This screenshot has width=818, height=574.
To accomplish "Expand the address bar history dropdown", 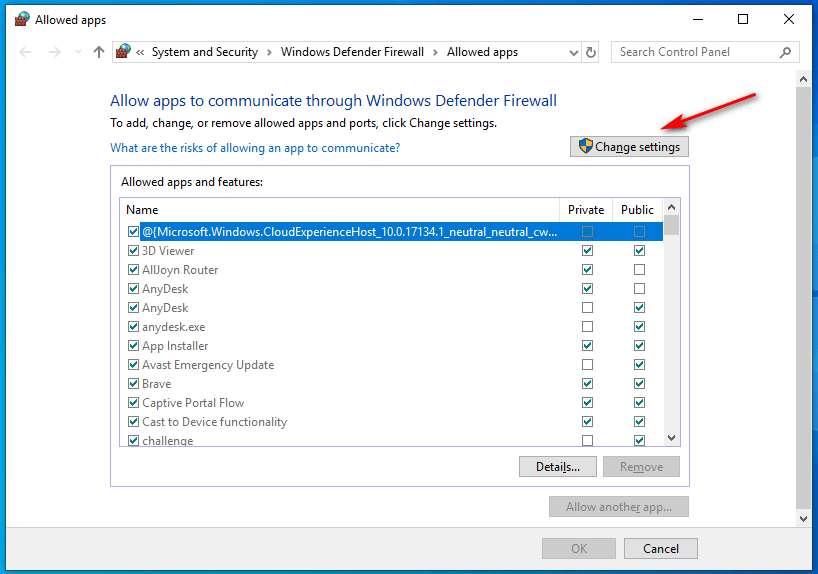I will (574, 52).
